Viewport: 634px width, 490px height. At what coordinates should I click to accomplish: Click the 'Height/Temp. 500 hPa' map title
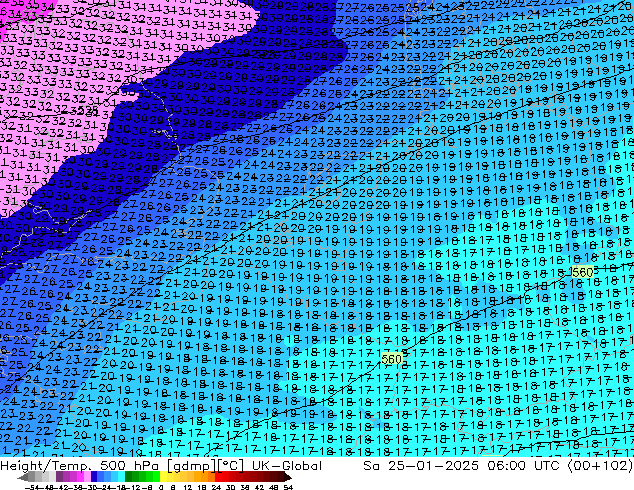[82, 466]
